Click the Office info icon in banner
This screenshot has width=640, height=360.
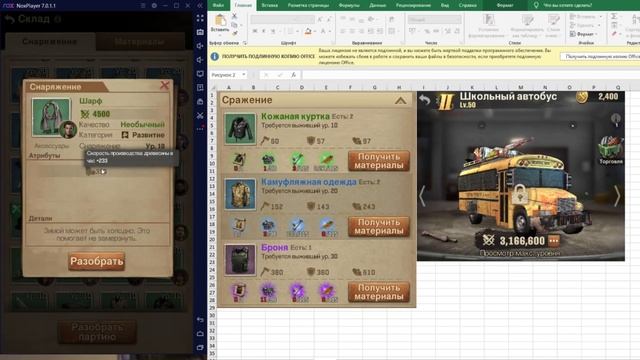[214, 56]
